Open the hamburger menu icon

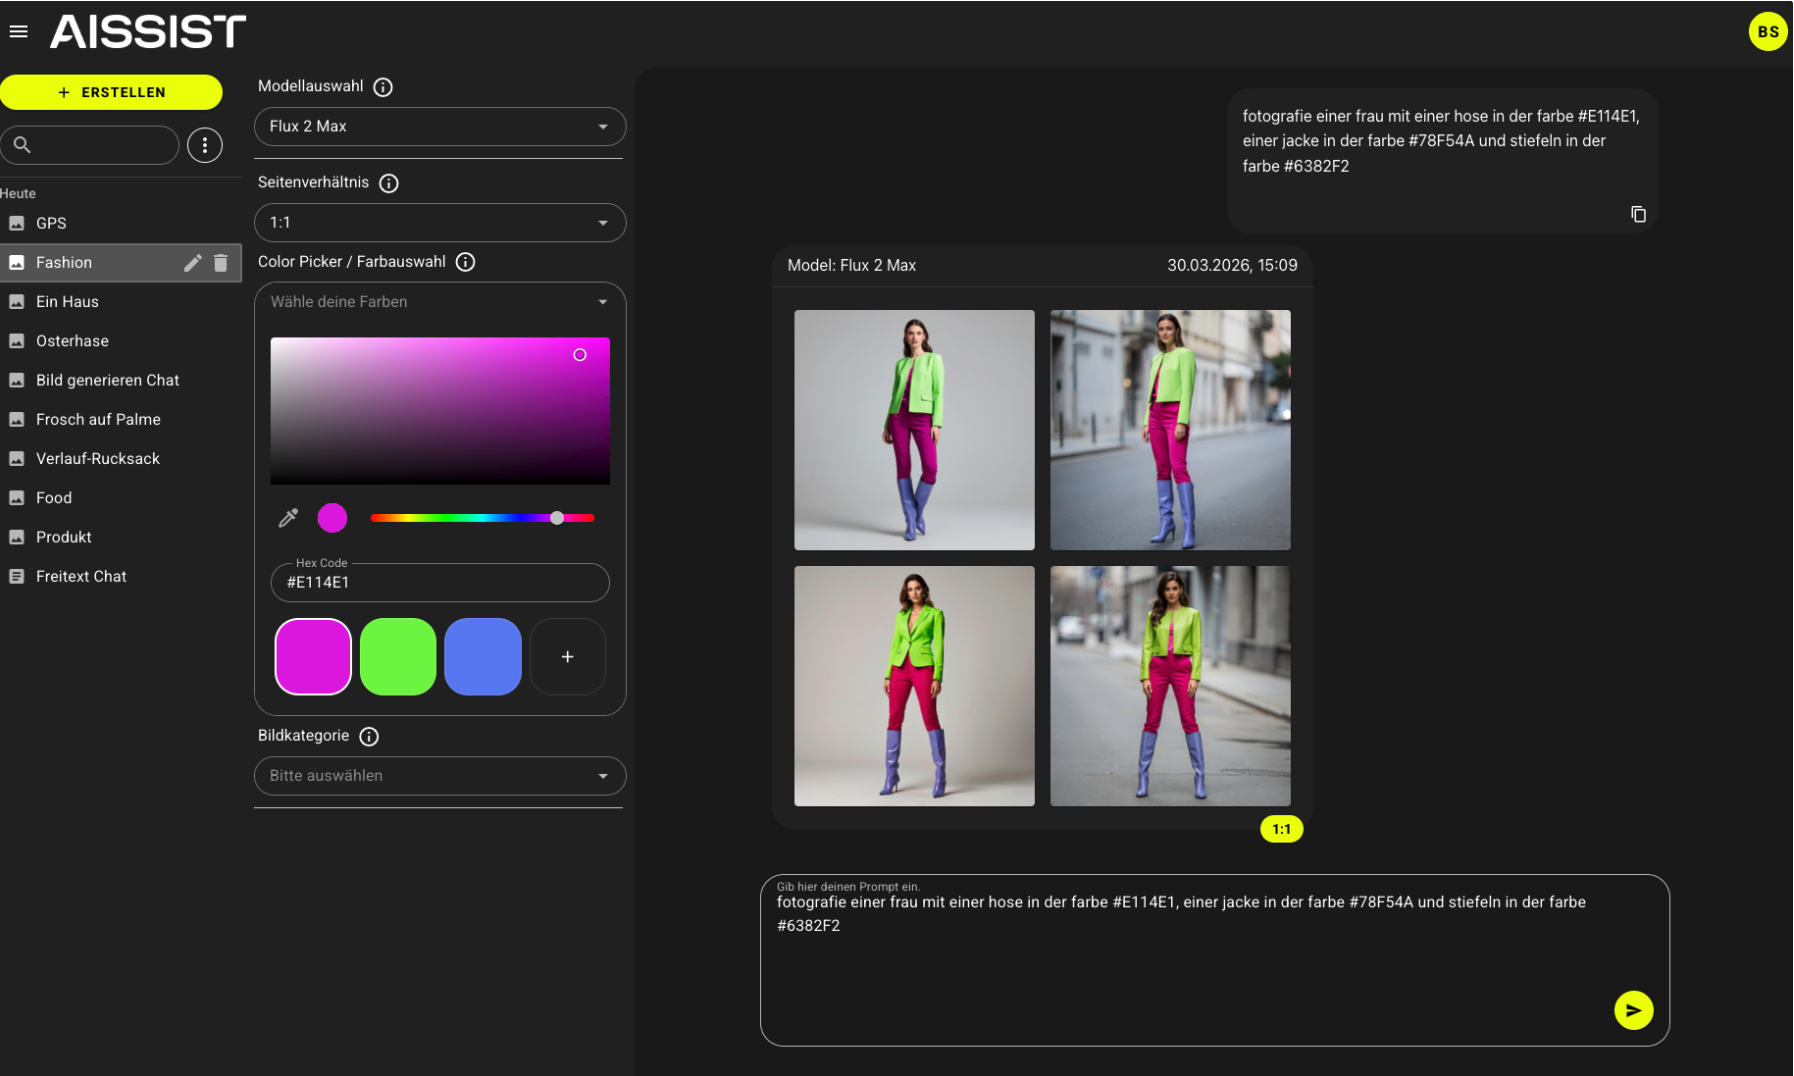click(x=18, y=32)
